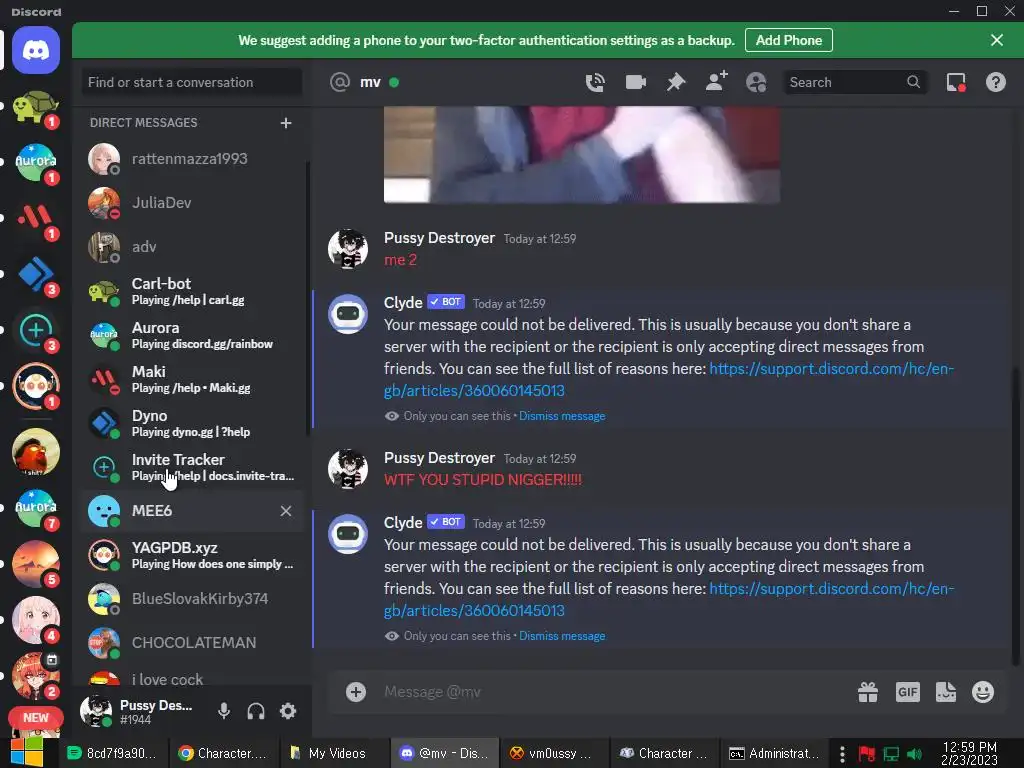
Task: Click the system tray volume icon
Action: coord(914,754)
